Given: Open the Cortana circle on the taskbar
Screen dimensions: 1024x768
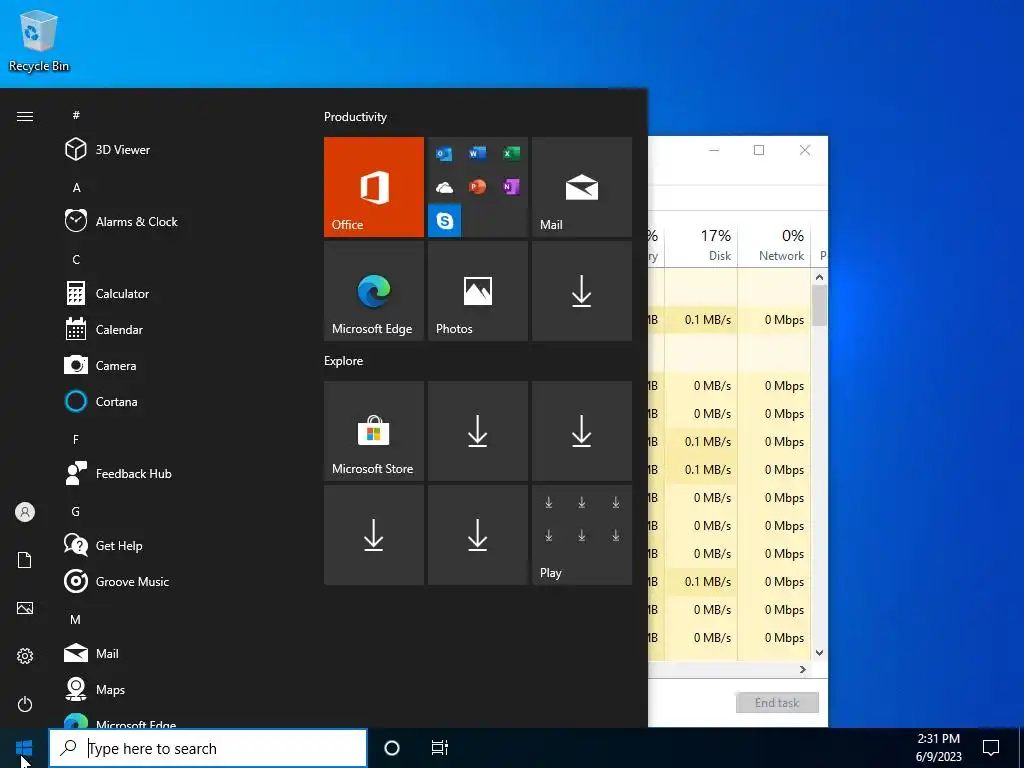Looking at the screenshot, I should [392, 748].
